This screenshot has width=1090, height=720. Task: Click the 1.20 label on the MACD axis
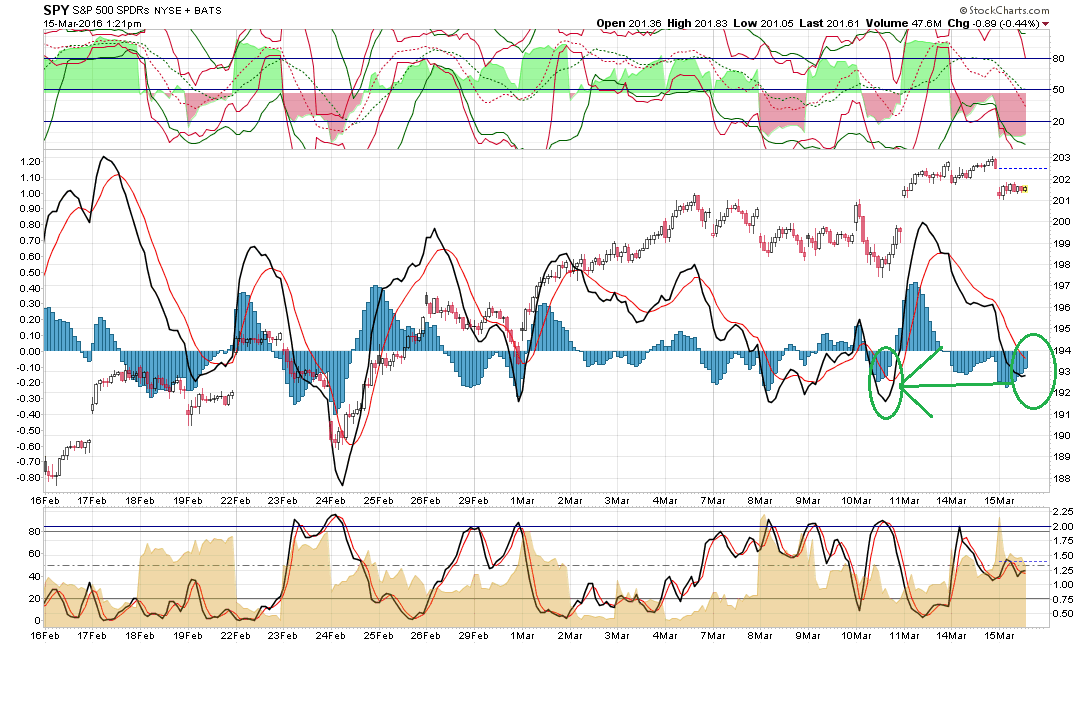tap(30, 161)
